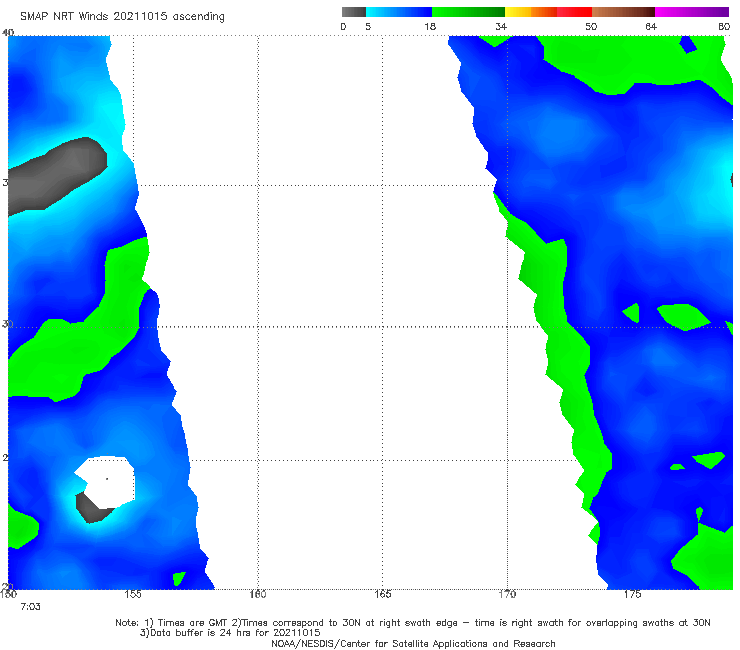Select the magenta-purple 64–80 color bar segment

coord(692,12)
